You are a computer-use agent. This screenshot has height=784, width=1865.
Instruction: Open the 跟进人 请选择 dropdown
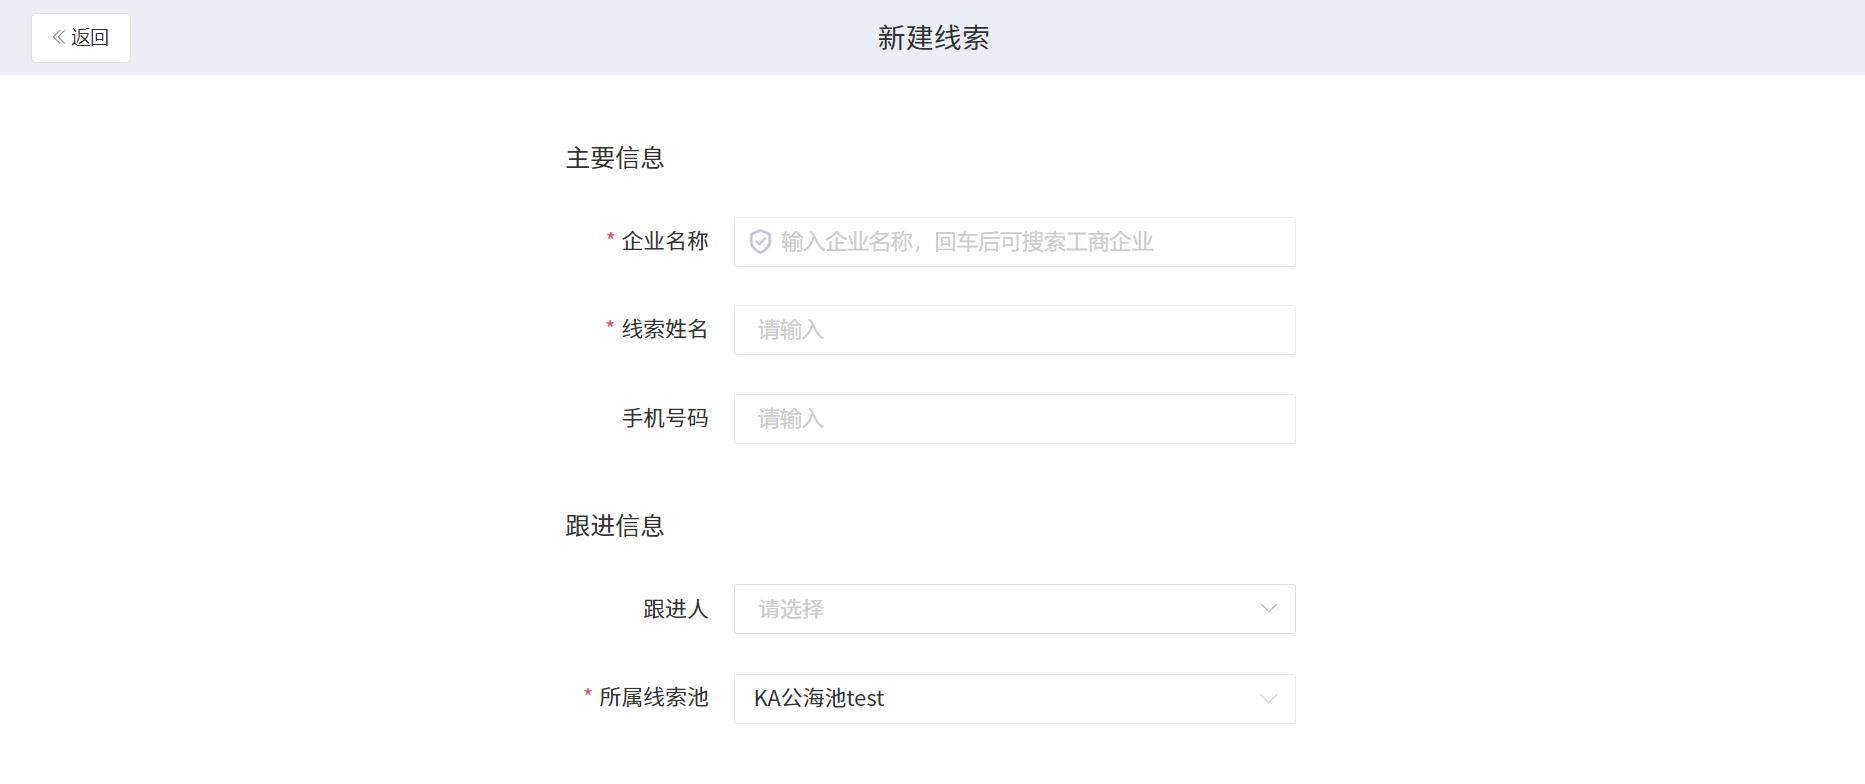tap(1014, 609)
